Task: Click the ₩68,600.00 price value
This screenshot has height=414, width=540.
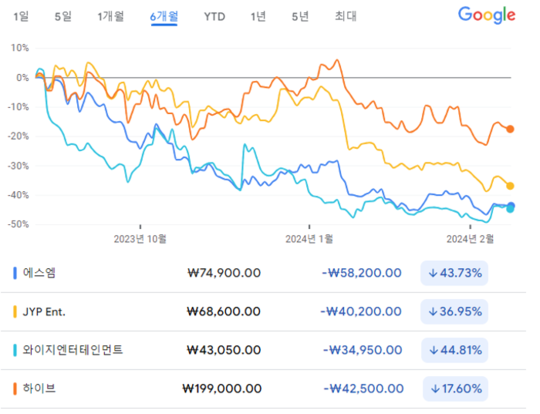Action: pyautogui.click(x=224, y=312)
